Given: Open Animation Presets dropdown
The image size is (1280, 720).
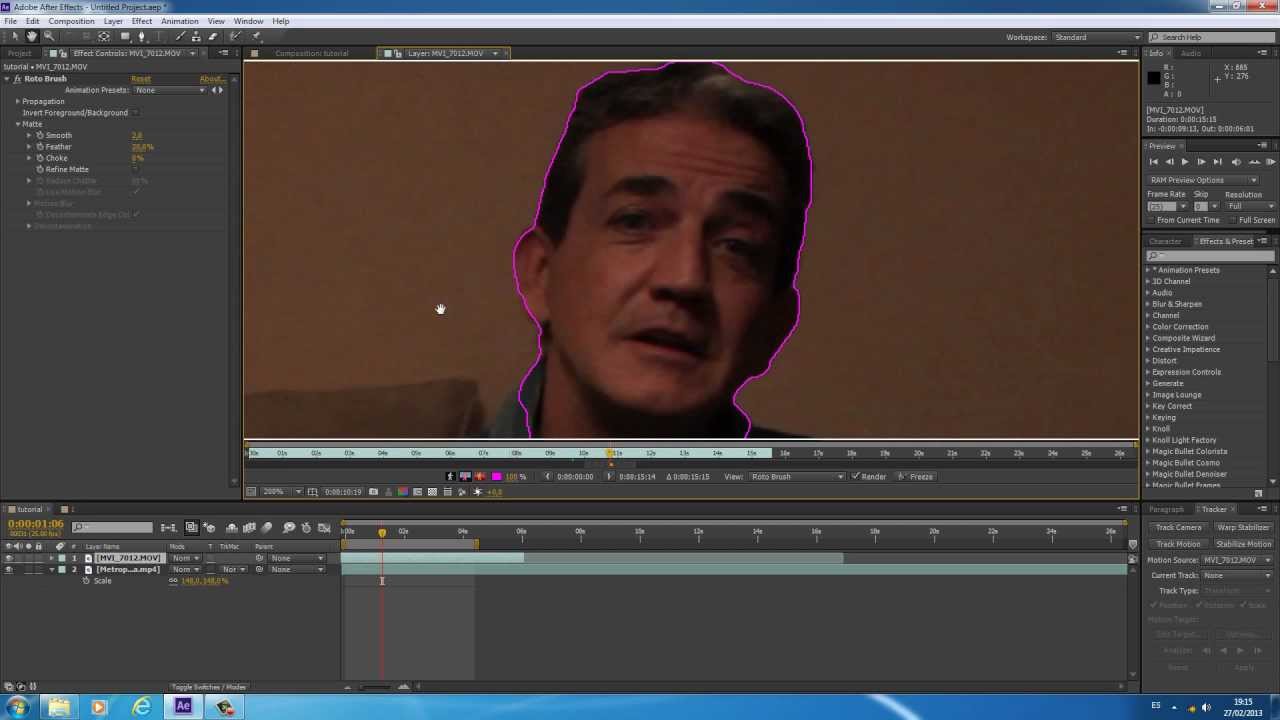Looking at the screenshot, I should (x=170, y=90).
